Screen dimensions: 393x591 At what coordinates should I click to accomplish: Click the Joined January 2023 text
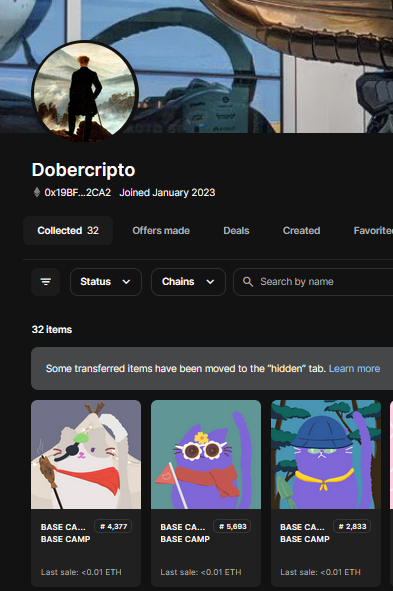[167, 192]
